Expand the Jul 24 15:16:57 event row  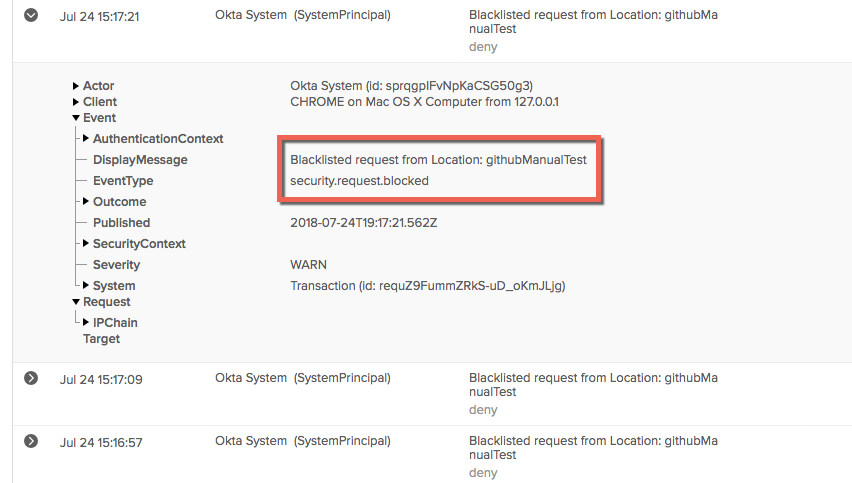point(31,441)
